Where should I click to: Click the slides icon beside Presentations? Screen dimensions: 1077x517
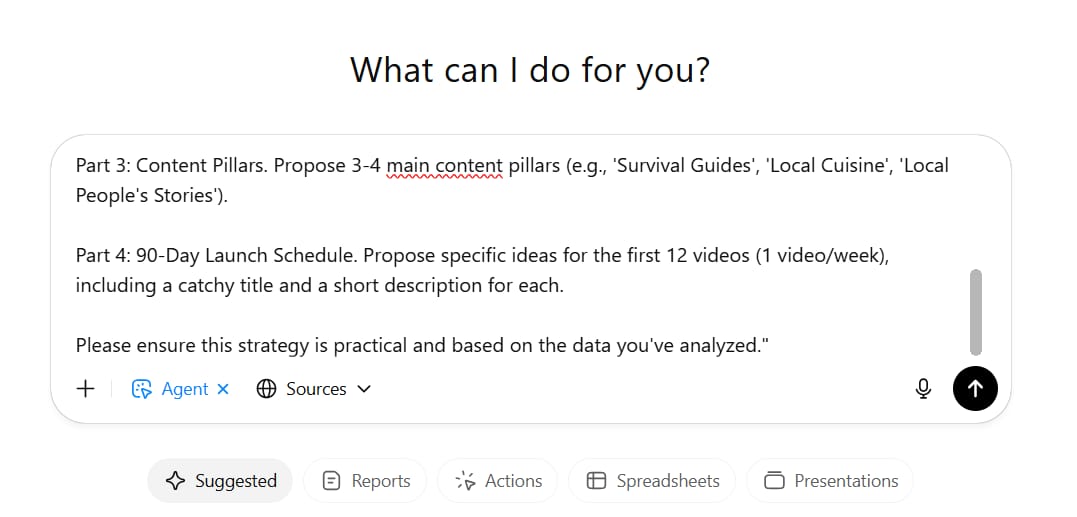(x=774, y=481)
